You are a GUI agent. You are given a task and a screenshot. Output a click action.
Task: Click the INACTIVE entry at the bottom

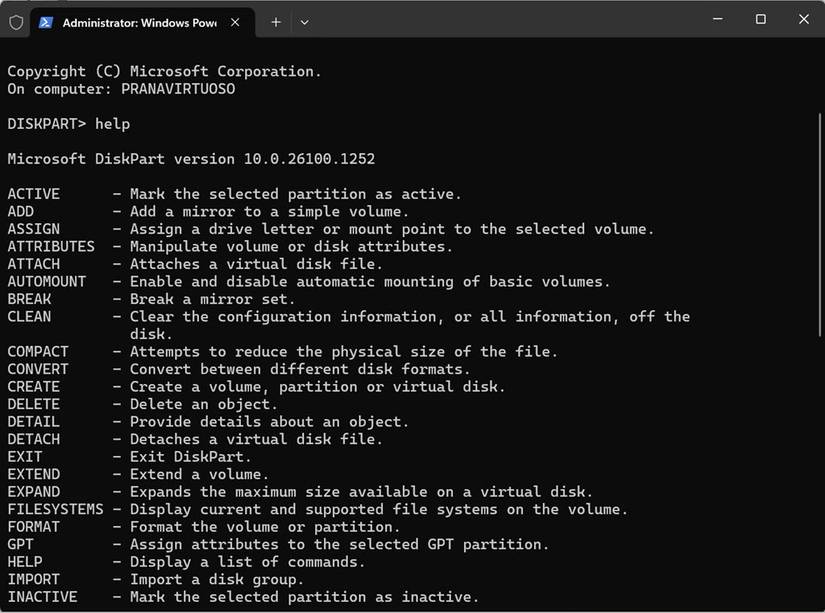(44, 596)
